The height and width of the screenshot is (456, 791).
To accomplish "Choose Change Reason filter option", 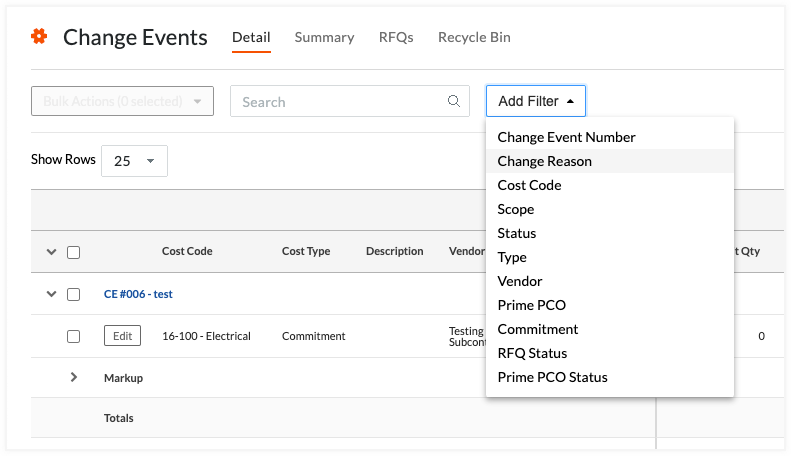I will pos(545,161).
